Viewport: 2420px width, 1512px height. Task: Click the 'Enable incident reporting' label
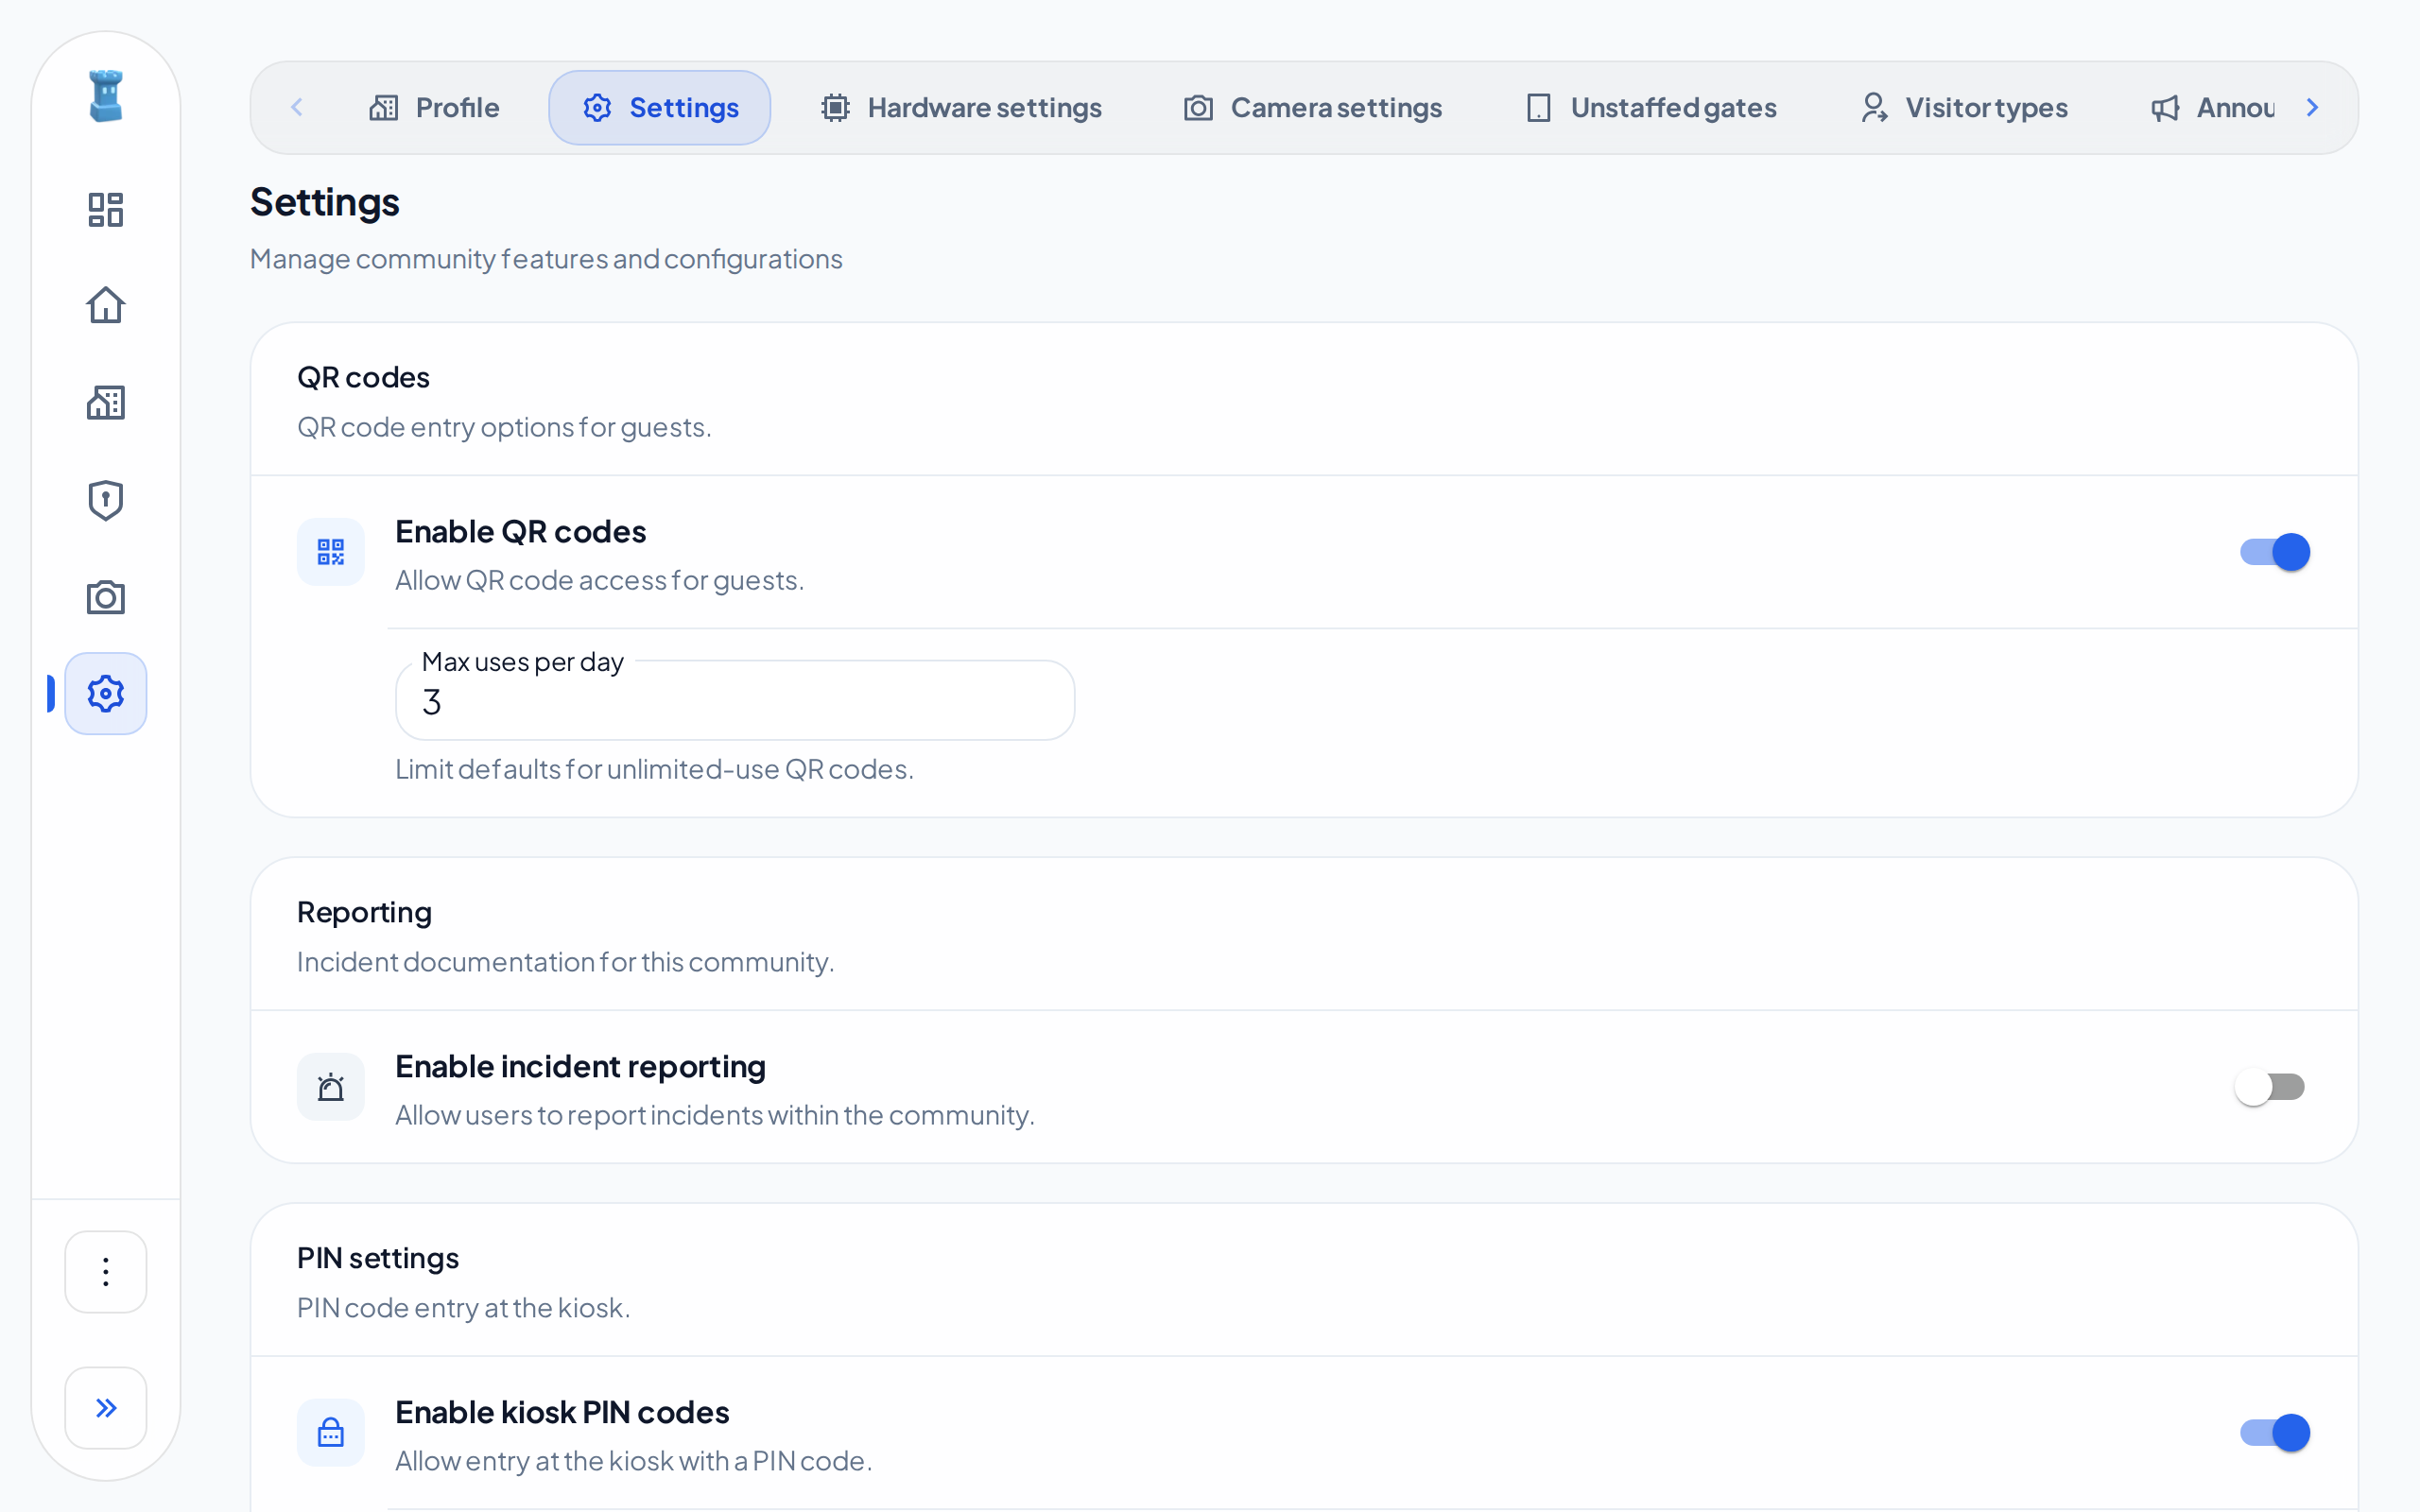(580, 1066)
